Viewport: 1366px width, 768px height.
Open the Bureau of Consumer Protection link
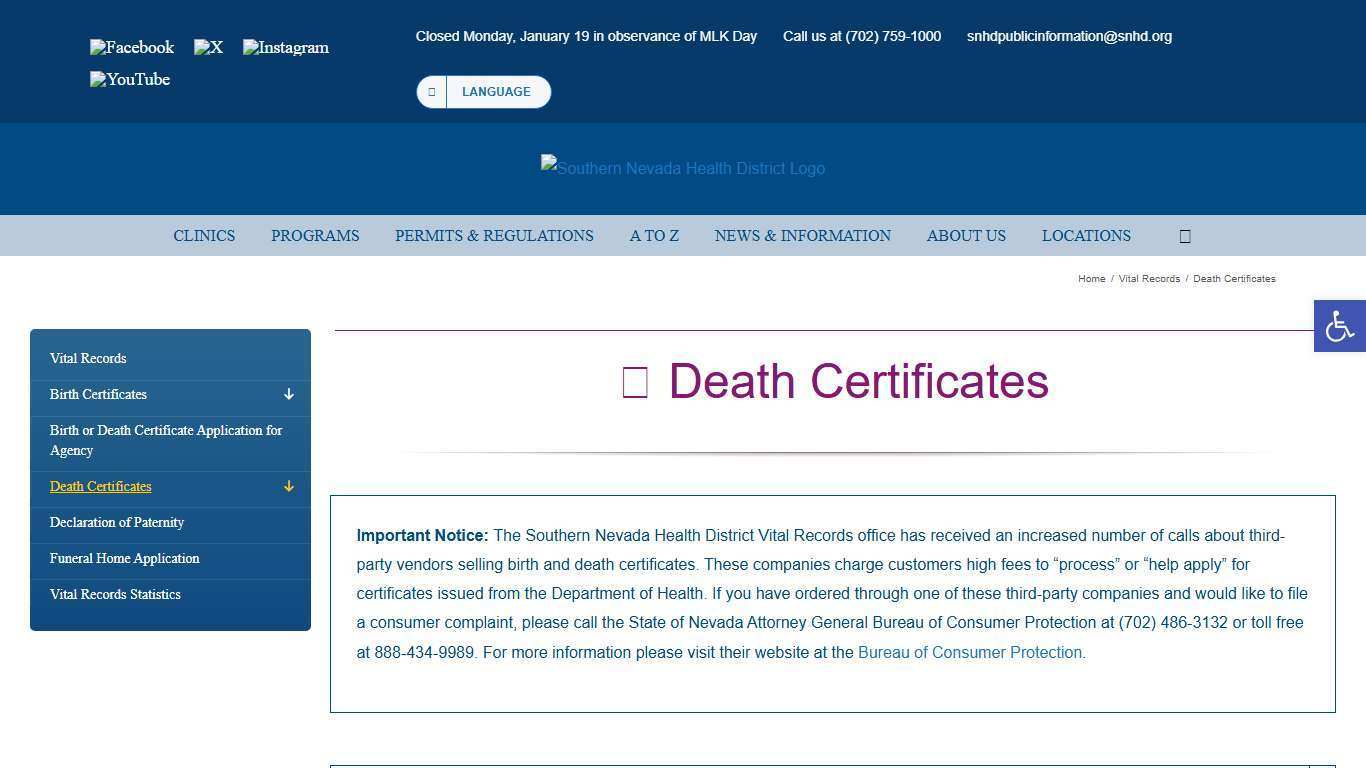(x=969, y=652)
